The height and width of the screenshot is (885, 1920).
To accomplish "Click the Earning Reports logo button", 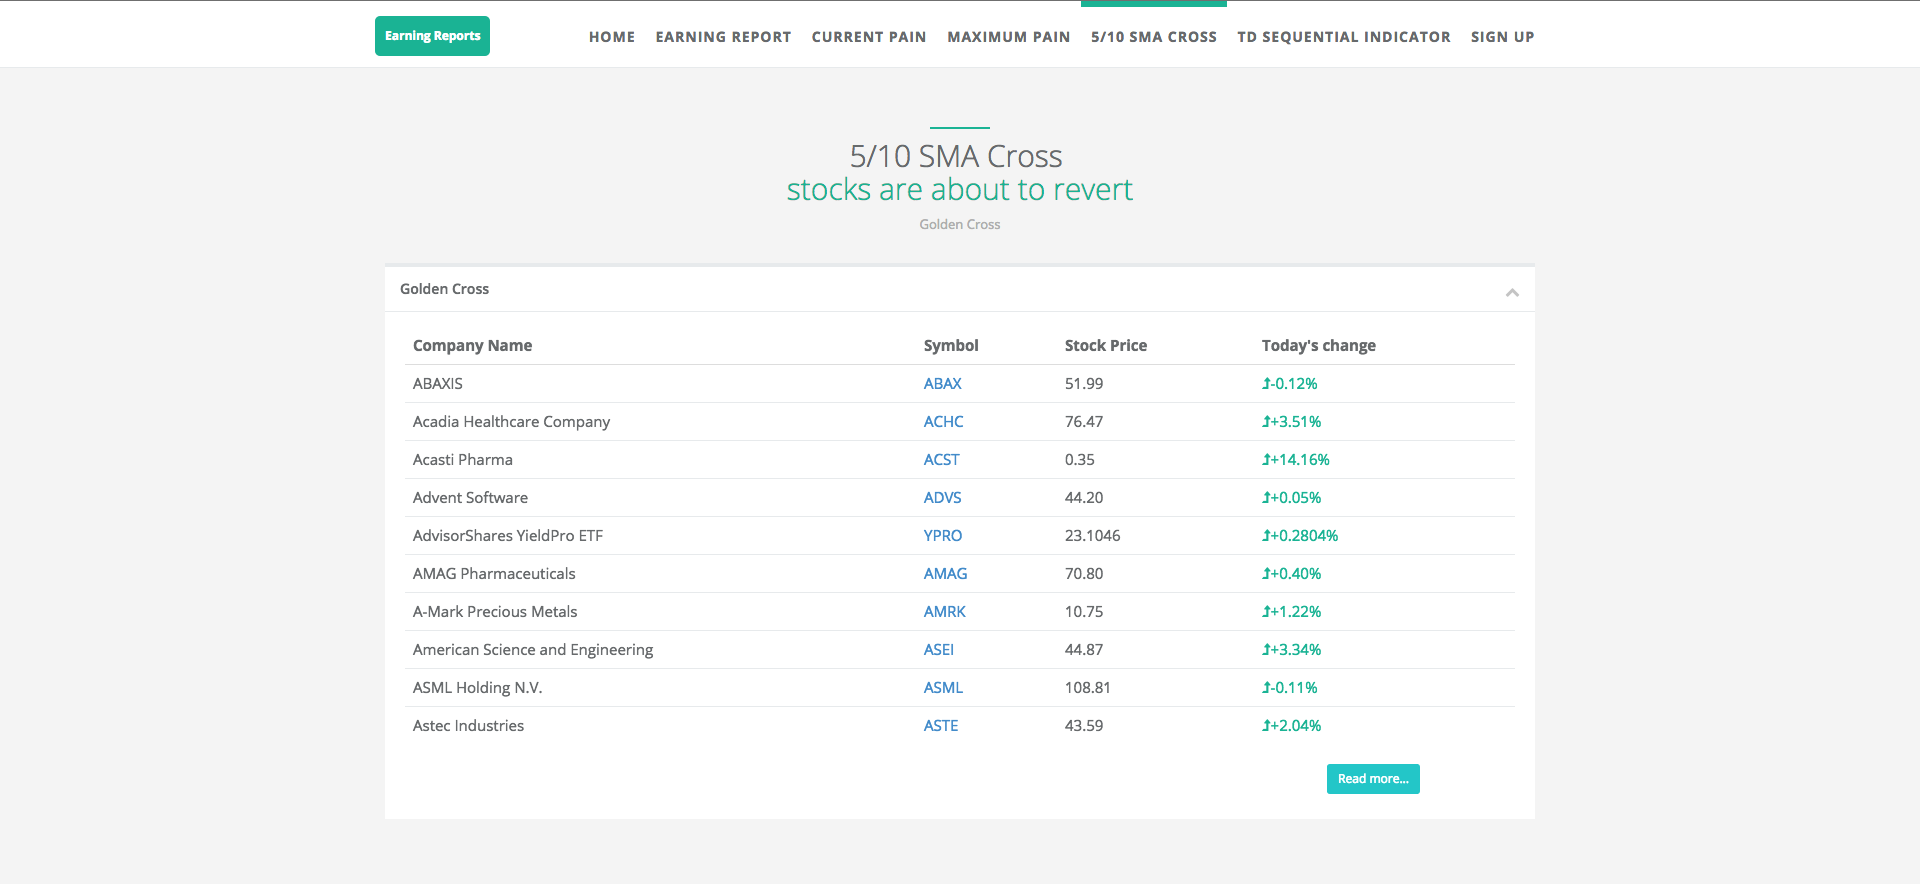I will click(432, 36).
